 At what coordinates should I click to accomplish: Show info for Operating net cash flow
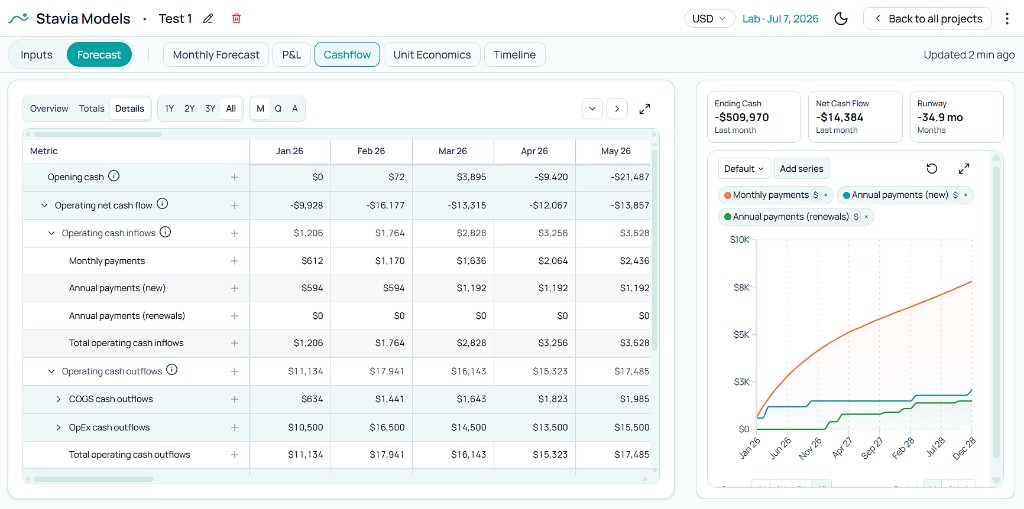[163, 204]
